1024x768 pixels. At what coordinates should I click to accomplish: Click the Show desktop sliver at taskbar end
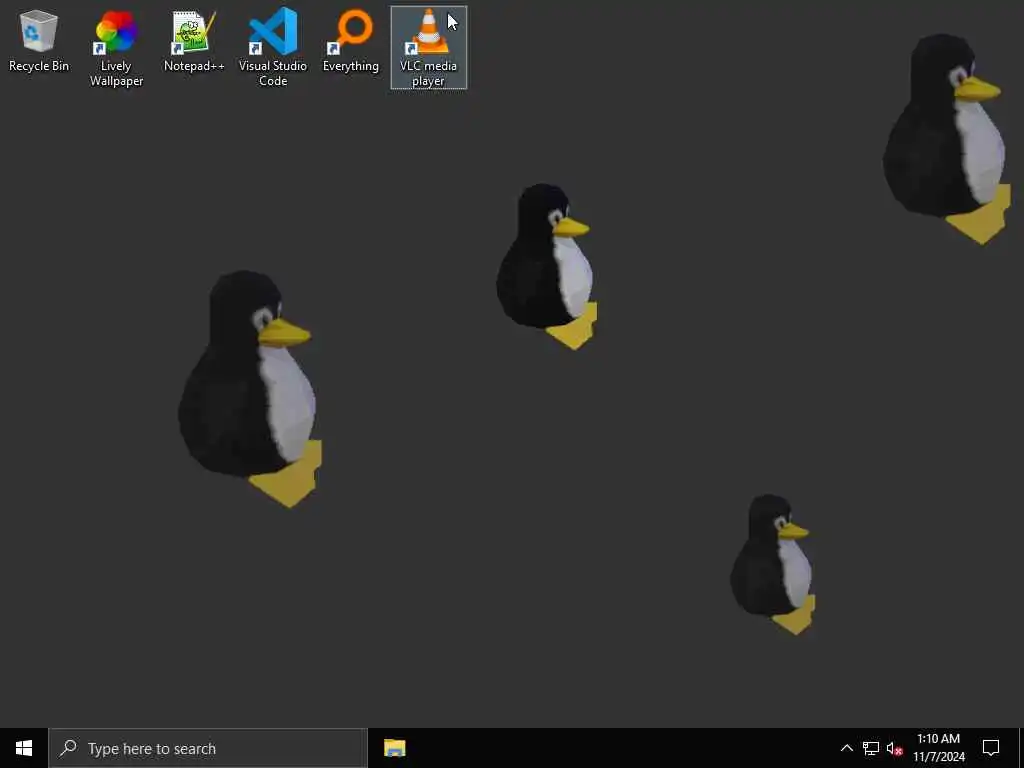(x=1021, y=748)
